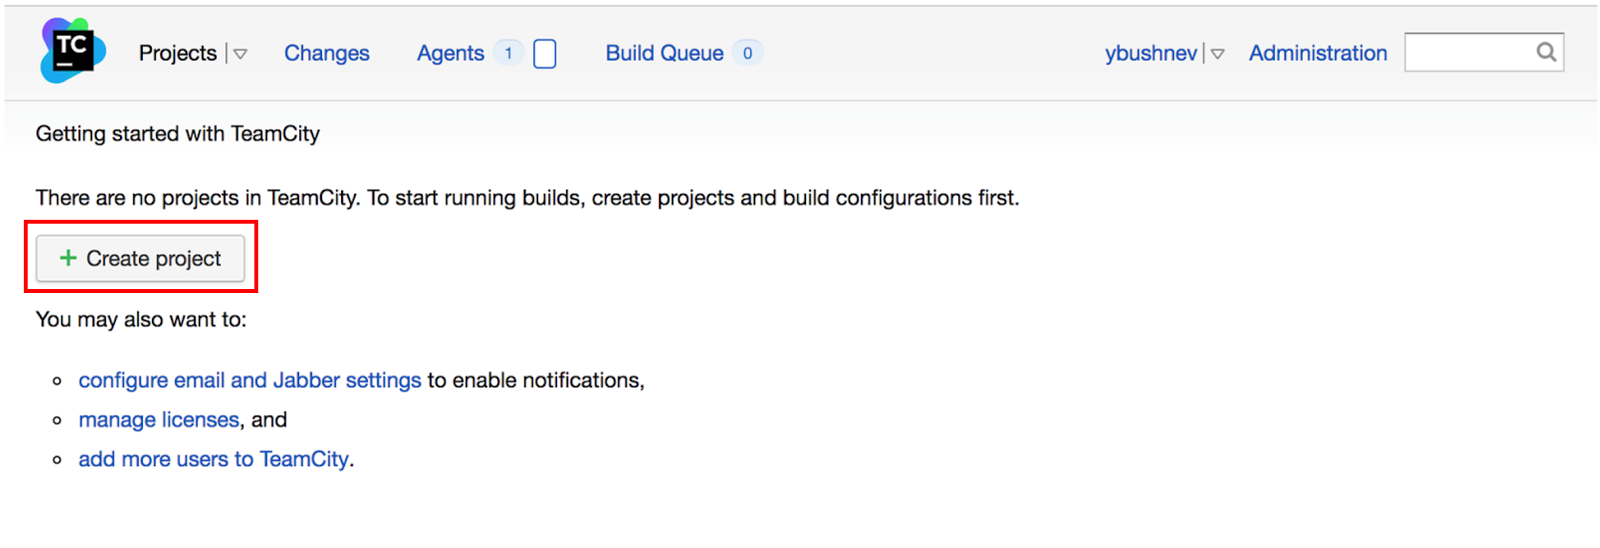Click the green plus icon on Create project

68,258
